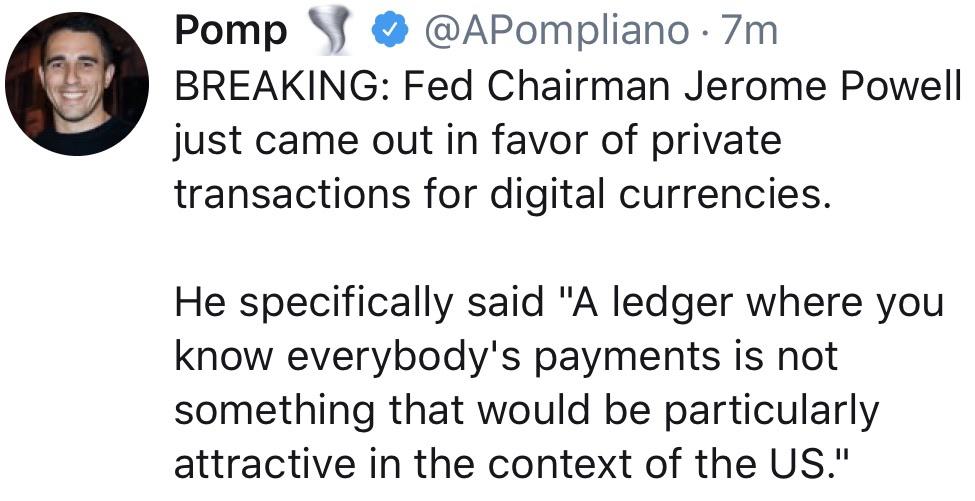Screen dimensions: 975x501
Task: Open the Pomp display name link
Action: coord(231,32)
